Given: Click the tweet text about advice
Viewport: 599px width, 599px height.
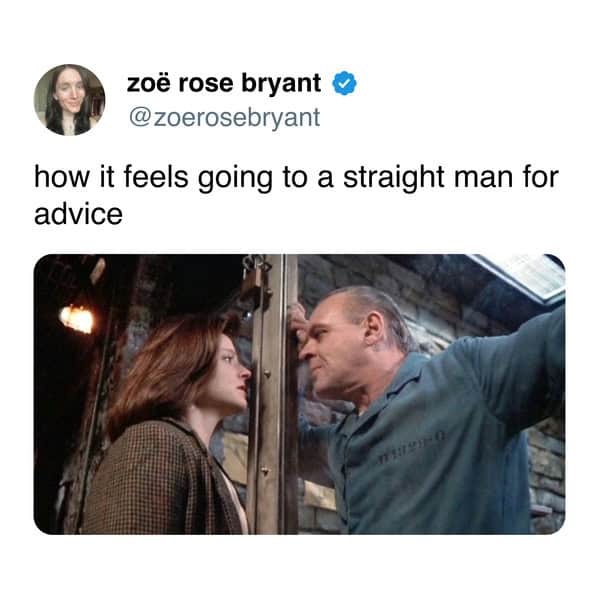Looking at the screenshot, I should [296, 195].
